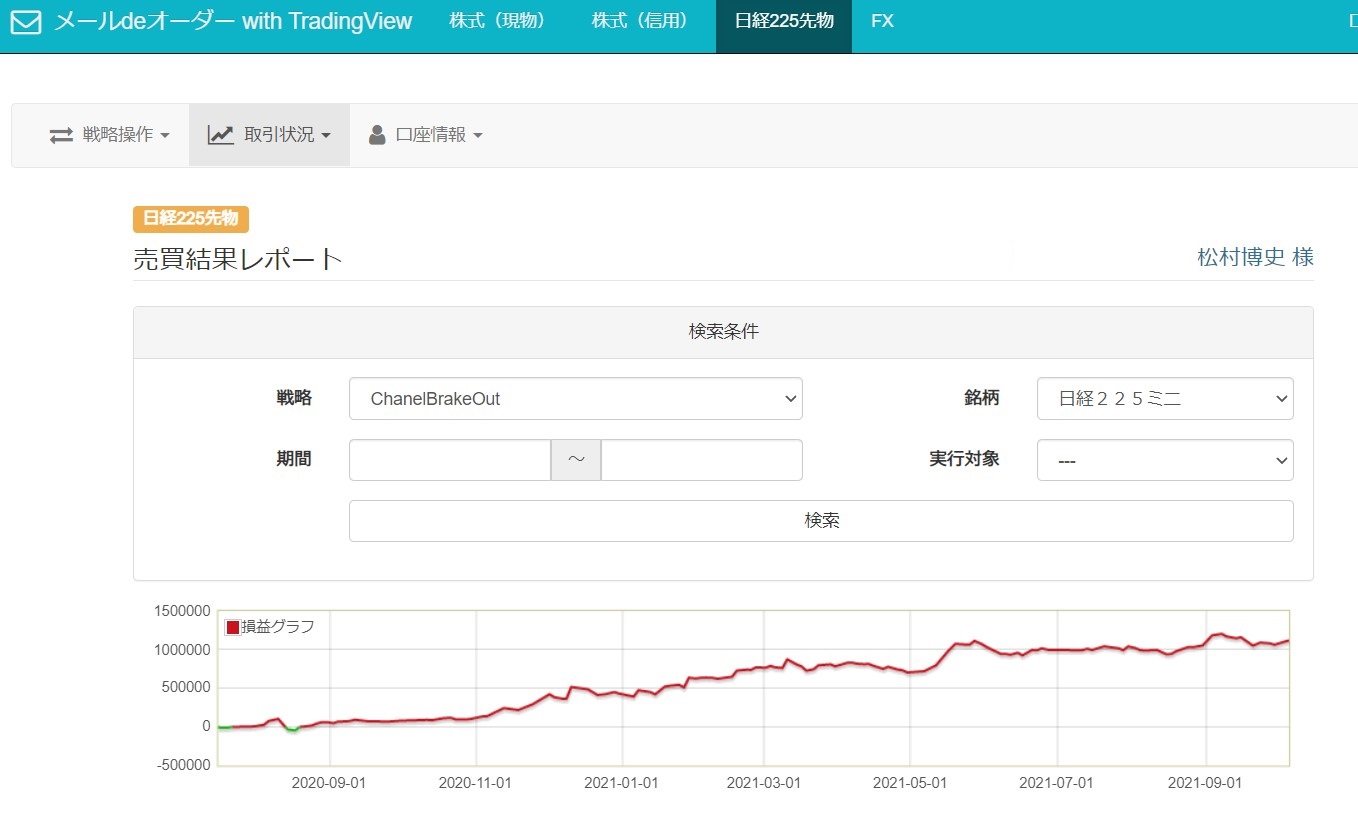Open the 銘柄 dropdown showing 日経２２５ミニ
This screenshot has width=1358, height=817.
(x=1164, y=399)
